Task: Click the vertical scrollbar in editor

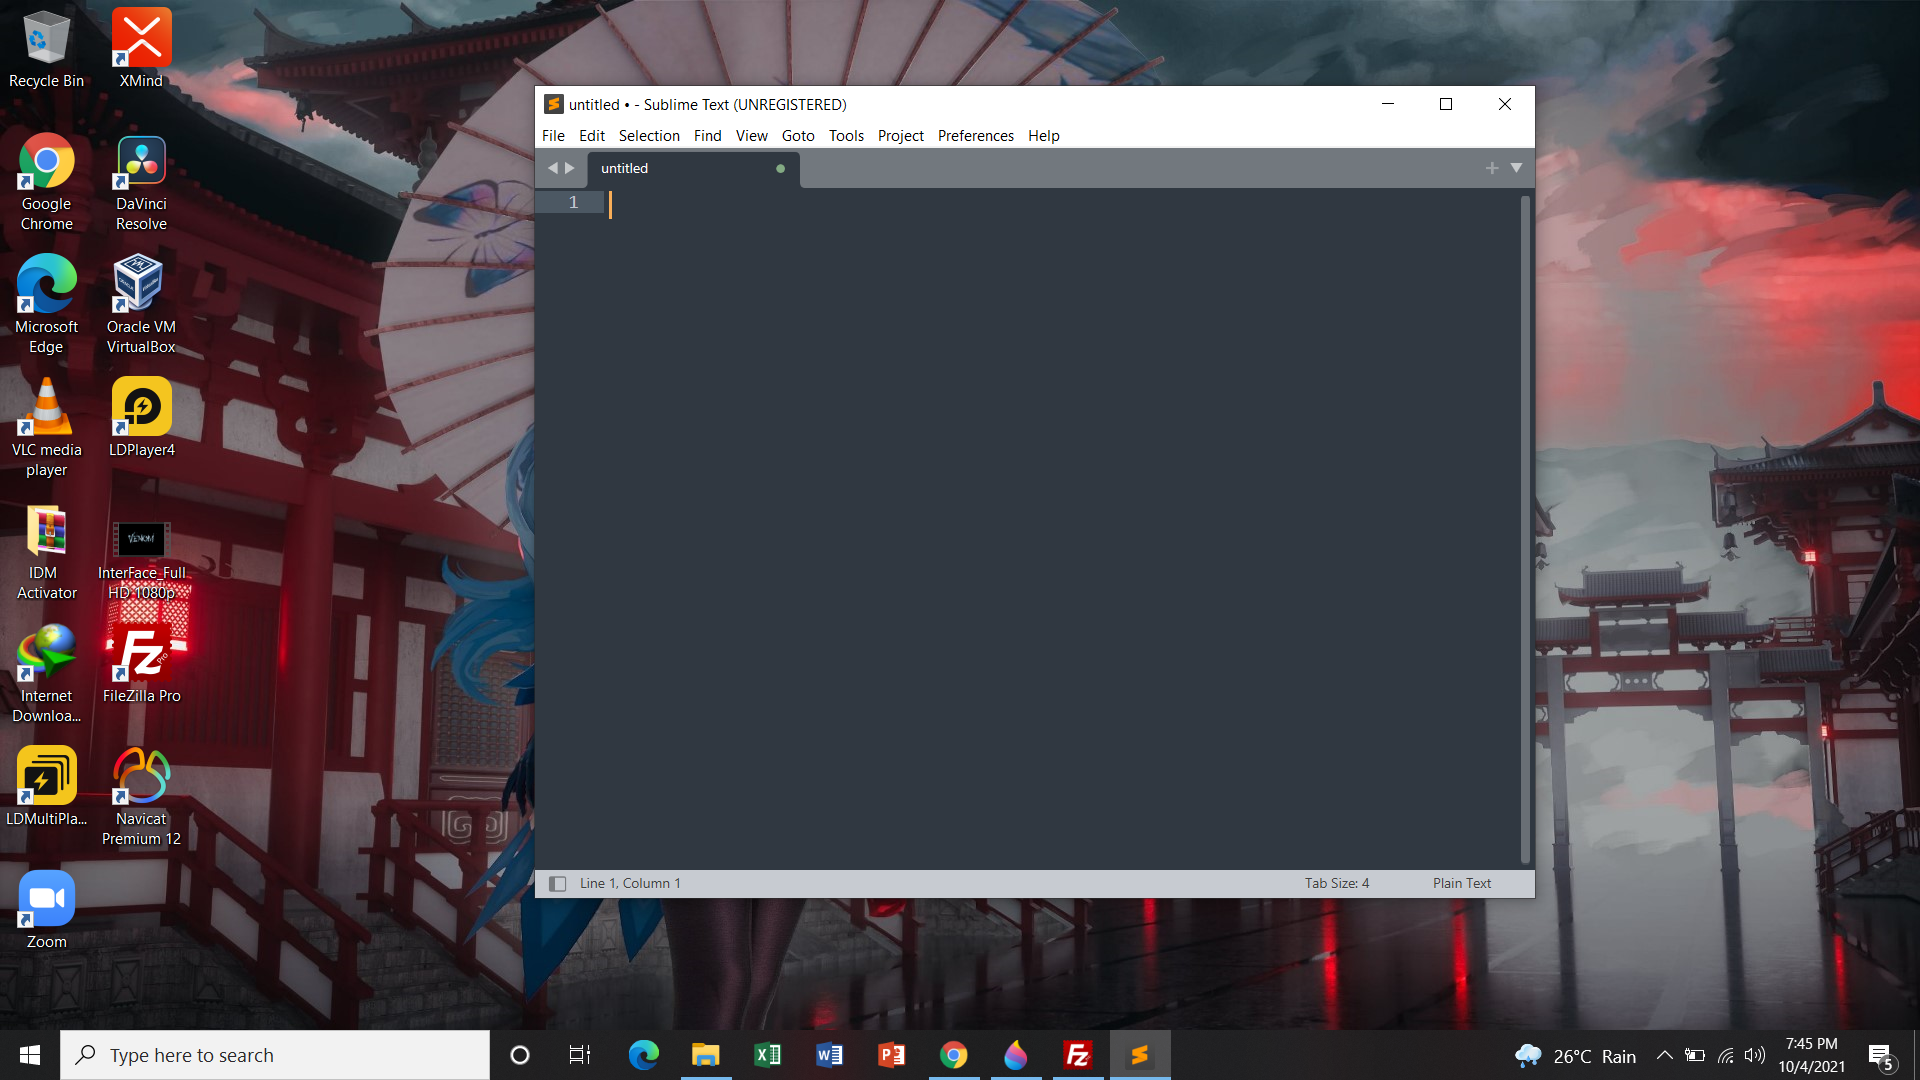Action: 1525,528
